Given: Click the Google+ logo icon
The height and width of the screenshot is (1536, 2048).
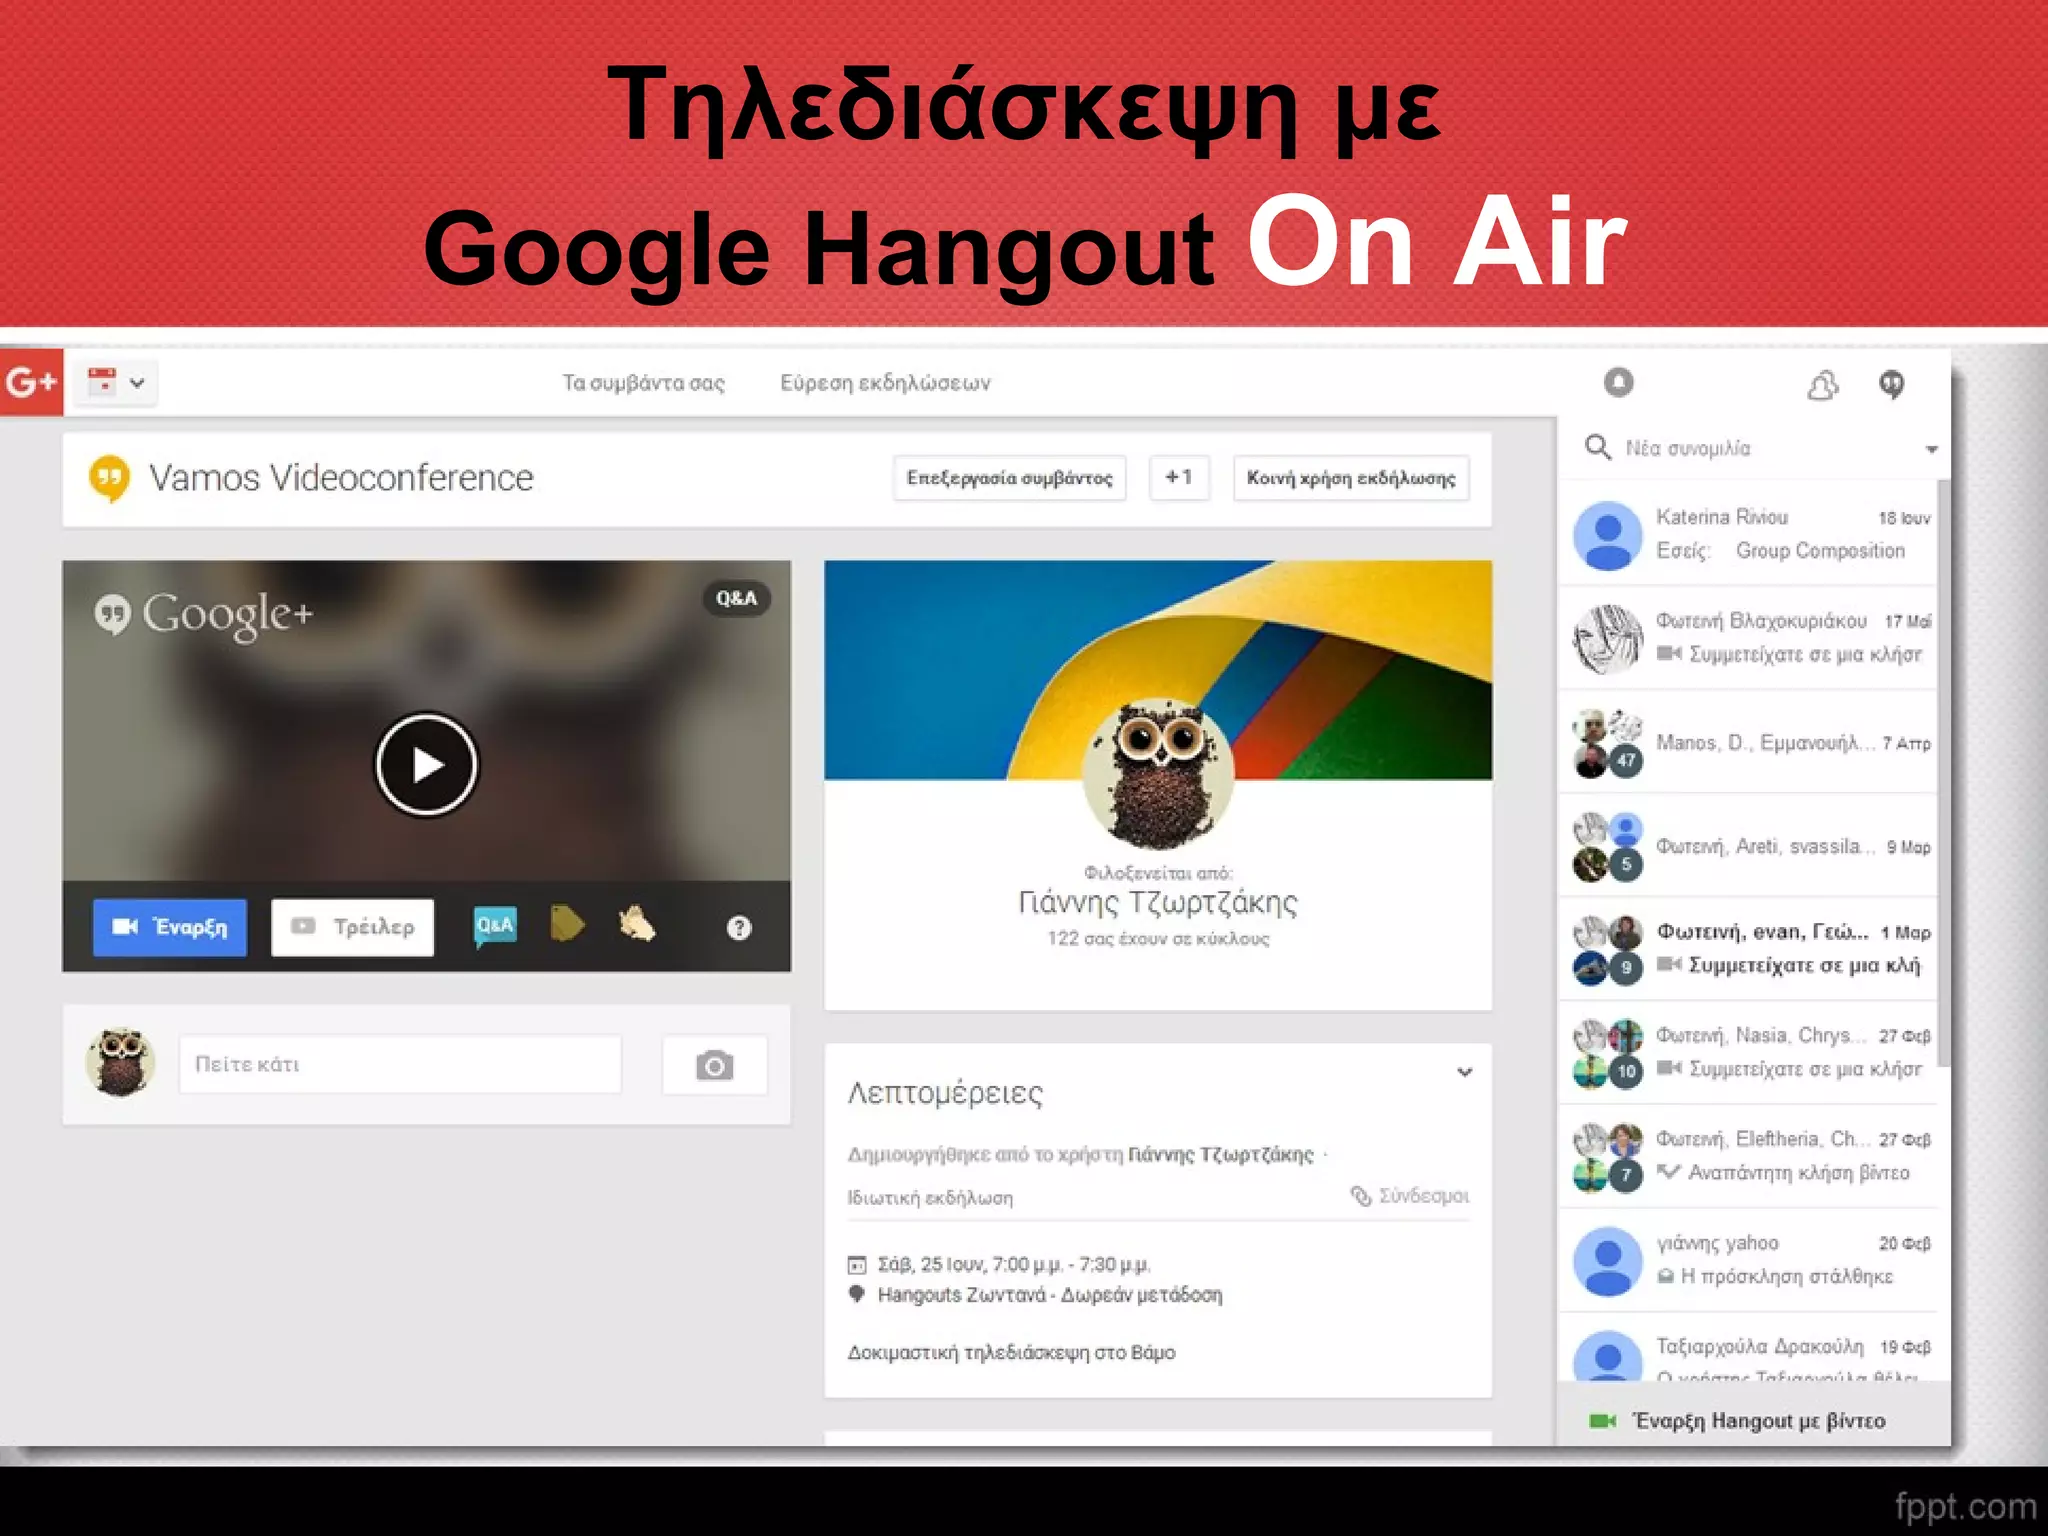Looking at the screenshot, I should point(31,382).
